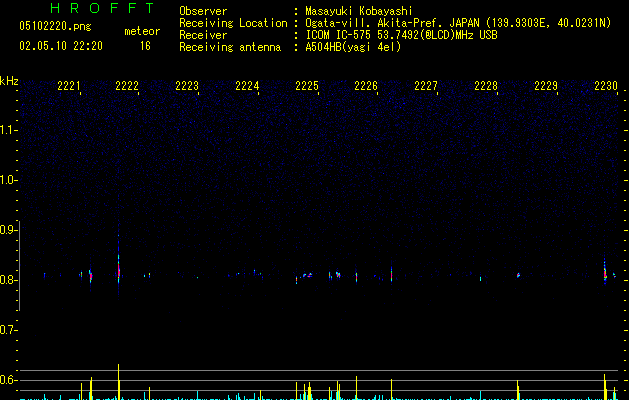Click the 2225 time marker
This screenshot has width=629, height=400.
click(x=307, y=86)
